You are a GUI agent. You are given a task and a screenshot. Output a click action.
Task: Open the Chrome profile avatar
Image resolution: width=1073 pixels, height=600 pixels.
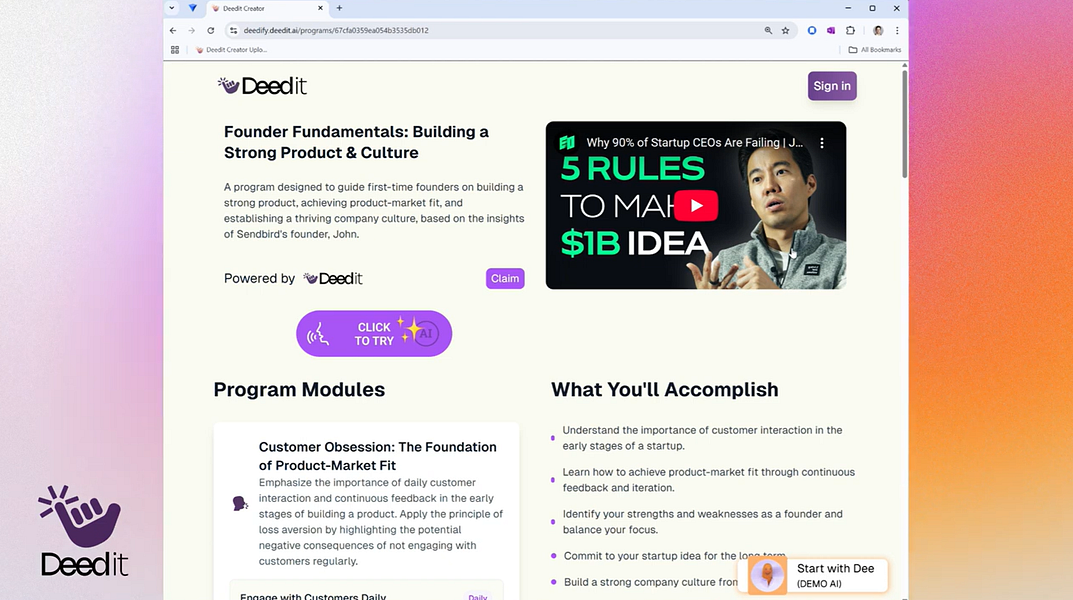pyautogui.click(x=878, y=30)
